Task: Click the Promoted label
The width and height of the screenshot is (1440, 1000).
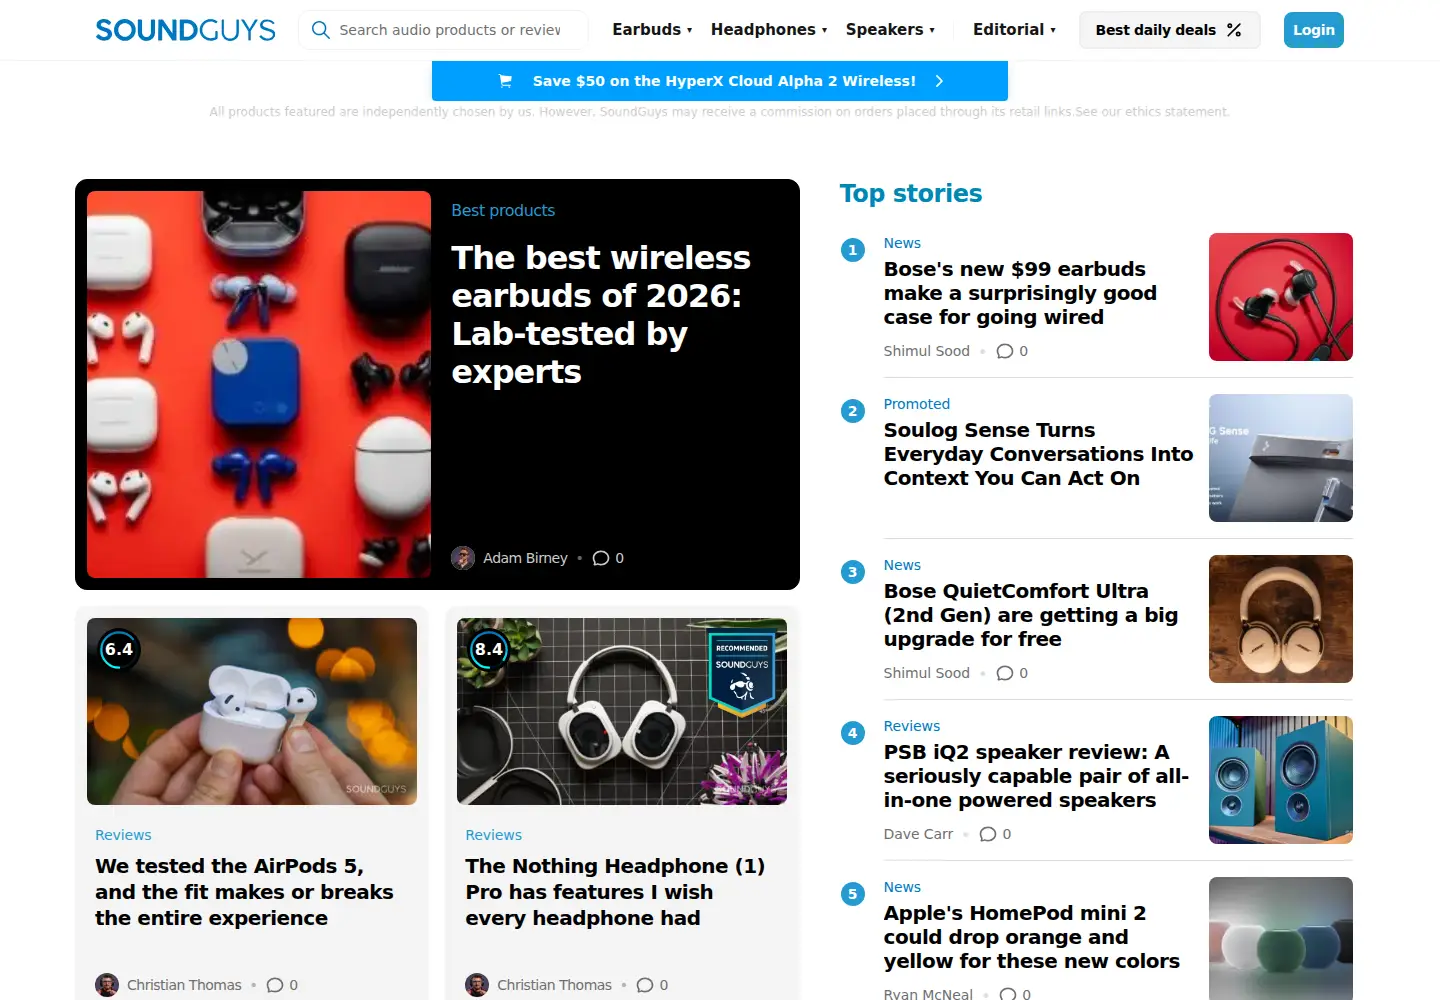Action: point(916,404)
